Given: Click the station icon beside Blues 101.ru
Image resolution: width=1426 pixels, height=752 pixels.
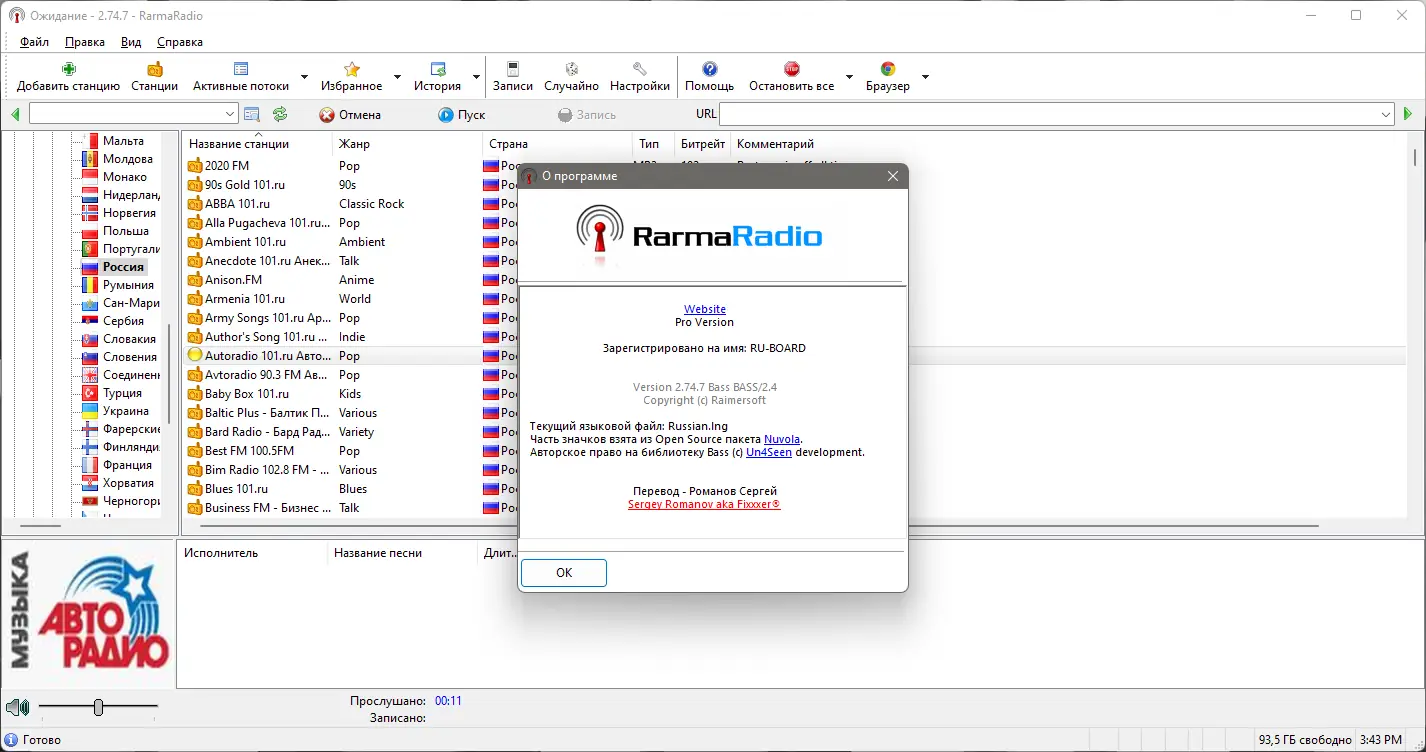Looking at the screenshot, I should click(195, 489).
